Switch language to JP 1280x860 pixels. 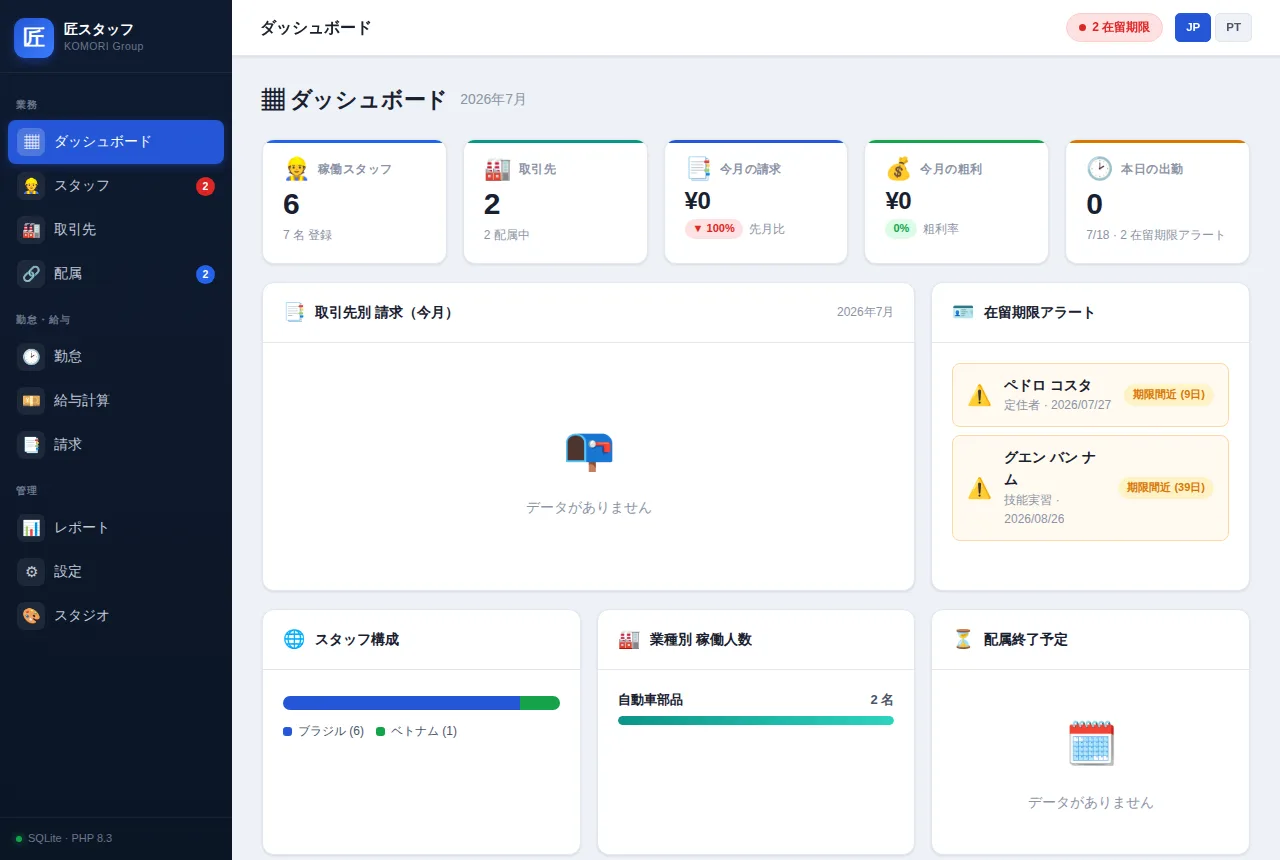pyautogui.click(x=1193, y=27)
